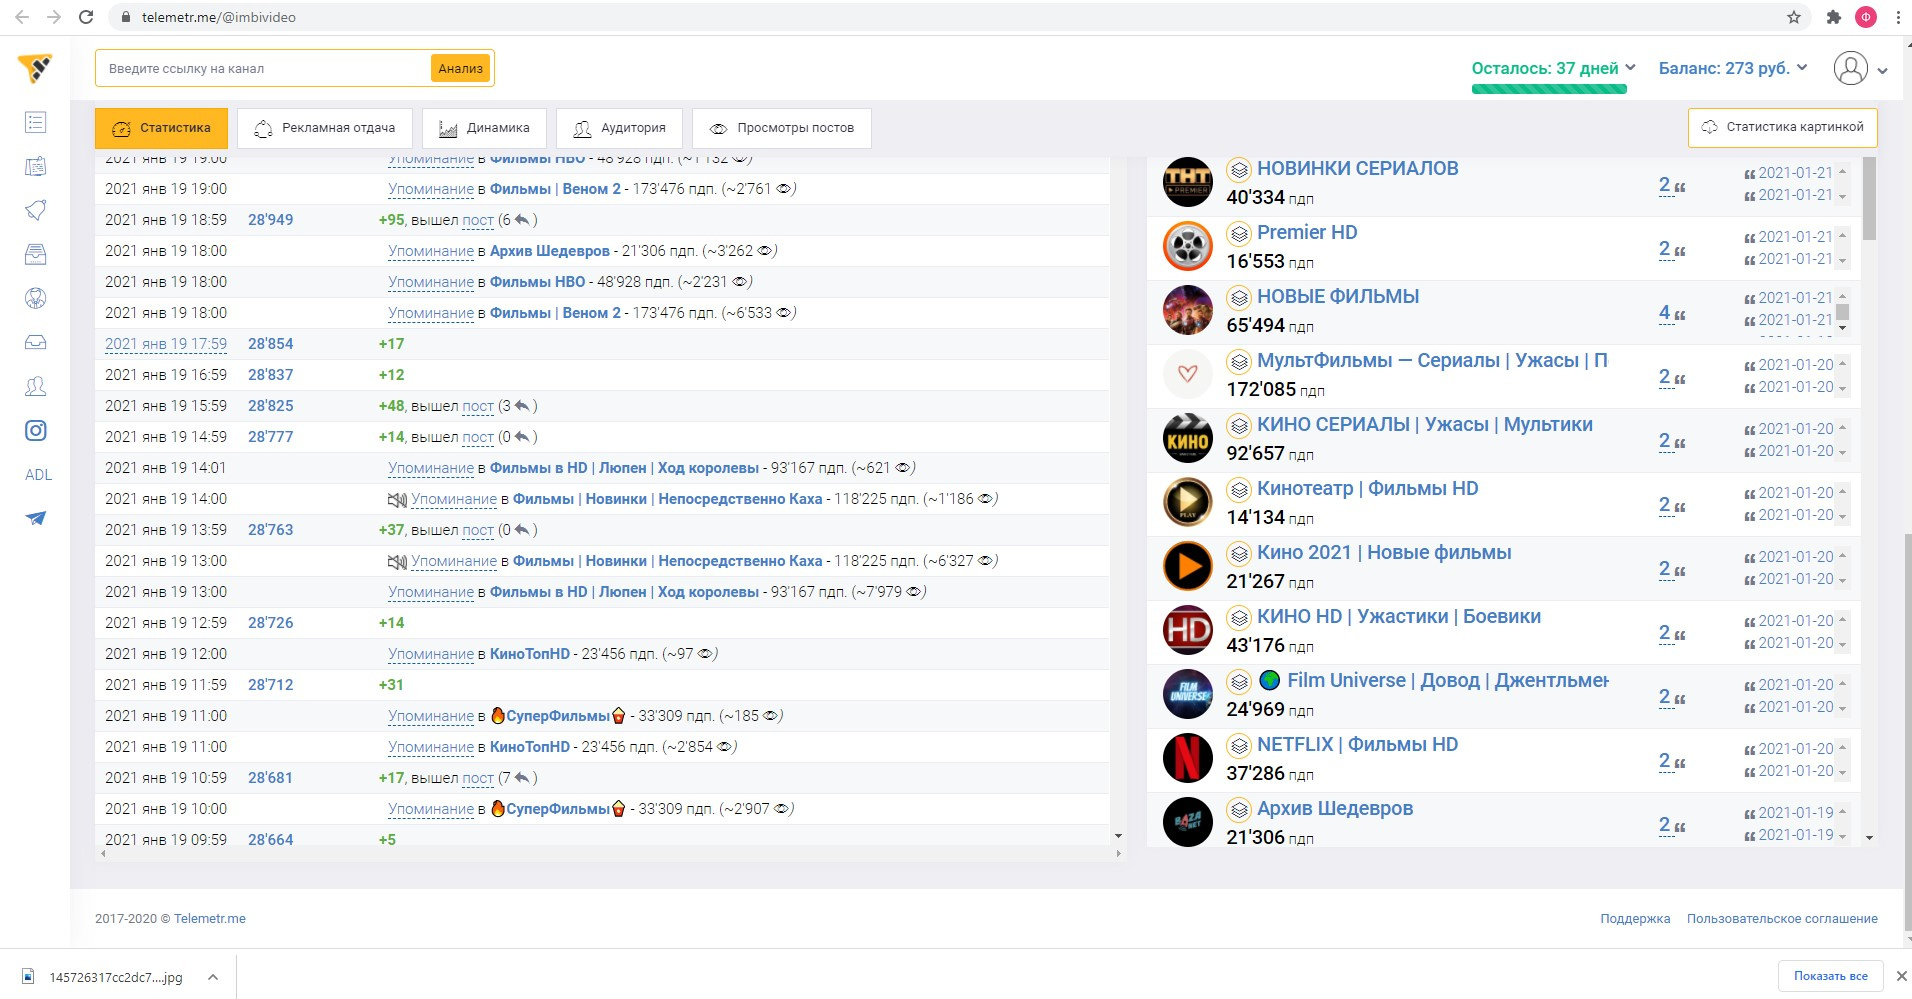Click the muted speaker icon in 13:00 row
This screenshot has height=999, width=1912.
point(397,561)
